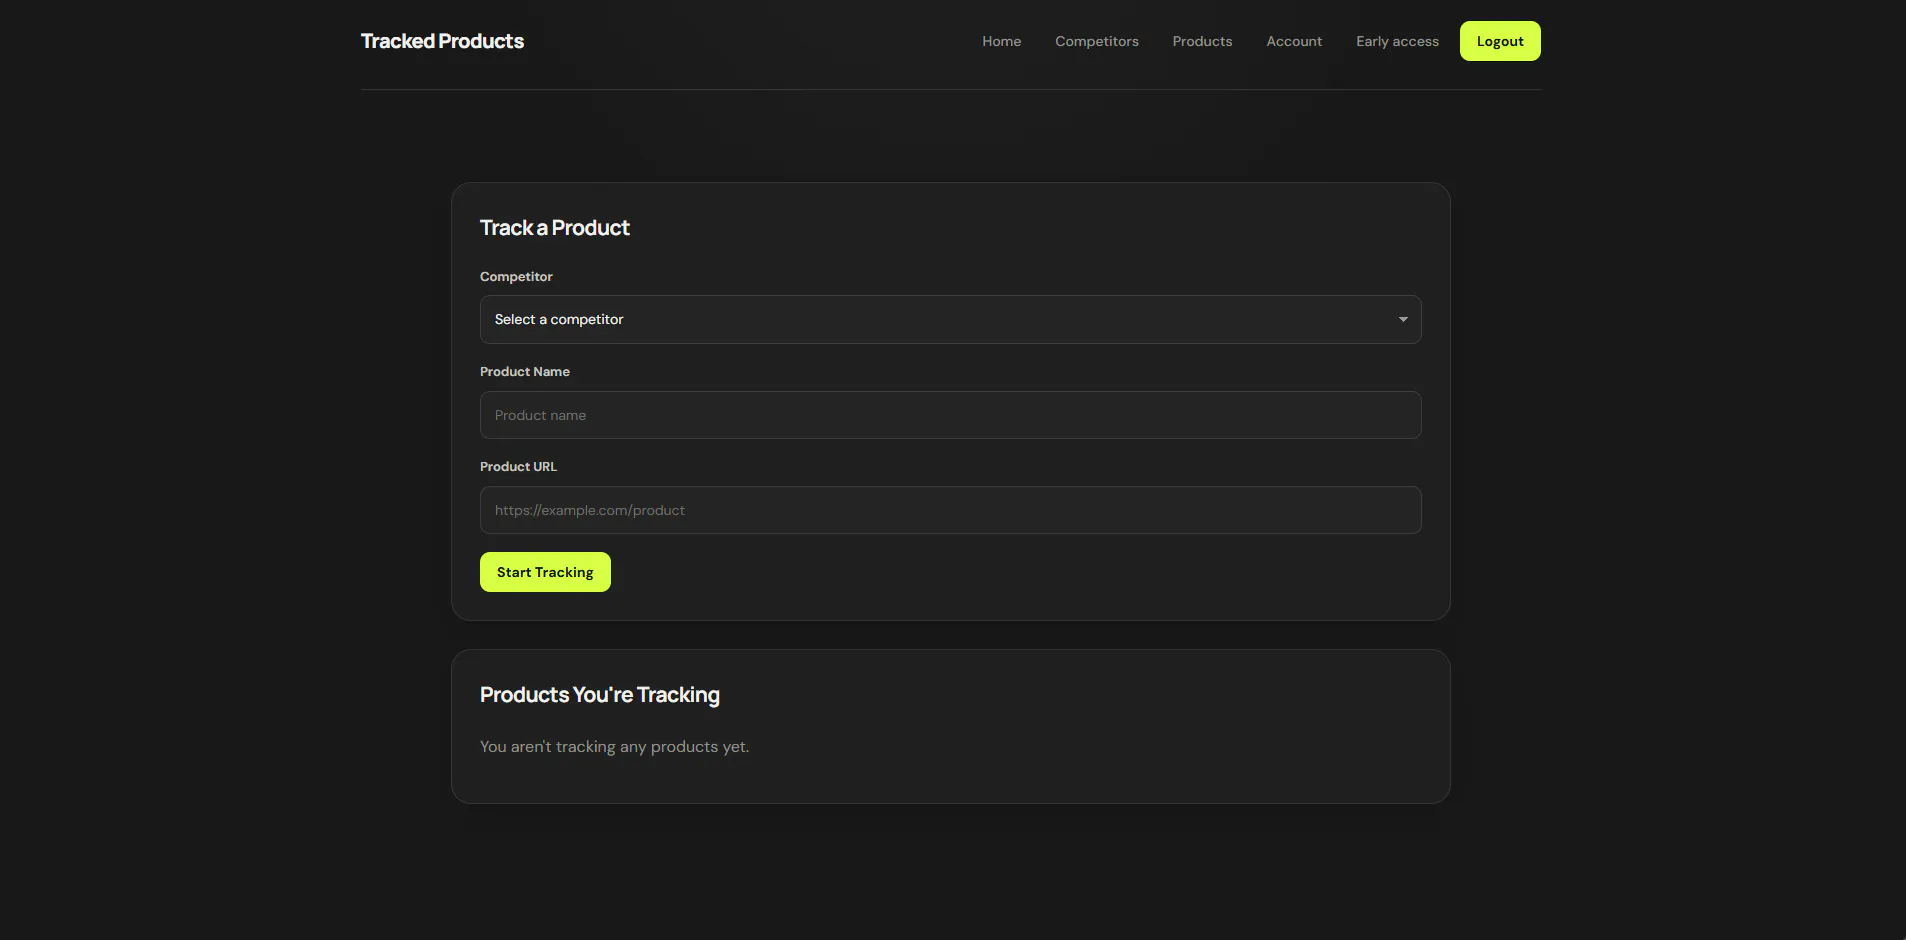Viewport: 1906px width, 940px height.
Task: Click the Logout button
Action: coord(1500,41)
